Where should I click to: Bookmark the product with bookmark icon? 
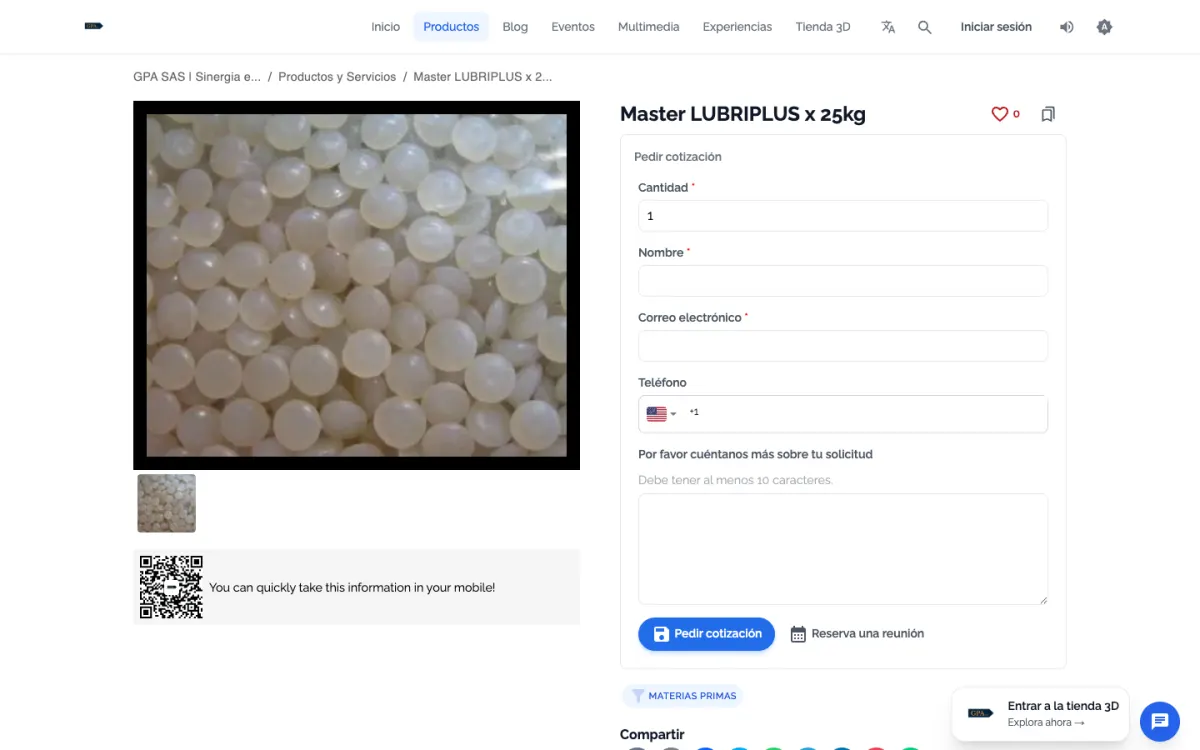click(x=1048, y=114)
